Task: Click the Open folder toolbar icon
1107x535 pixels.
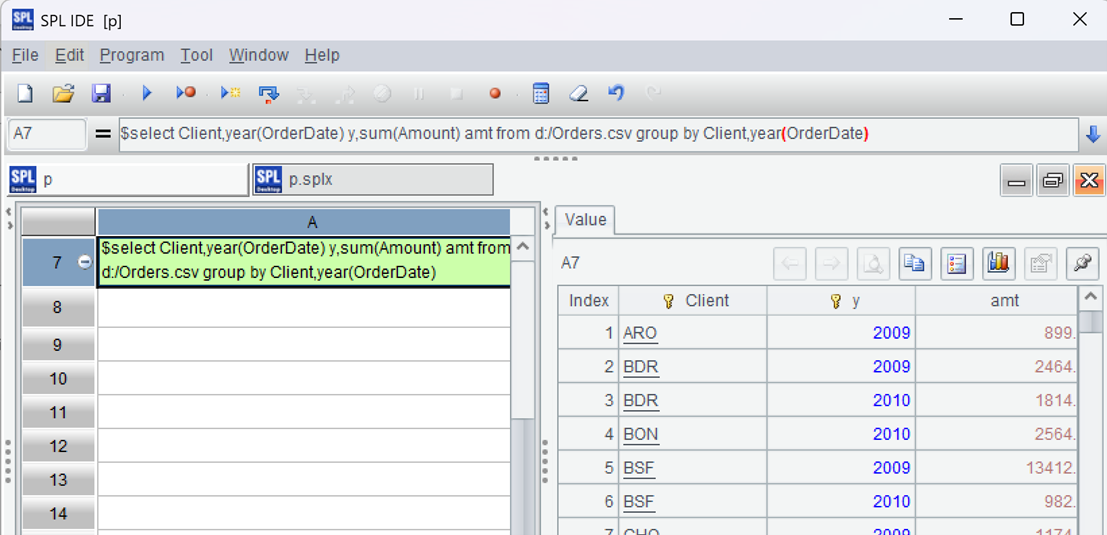Action: click(63, 93)
